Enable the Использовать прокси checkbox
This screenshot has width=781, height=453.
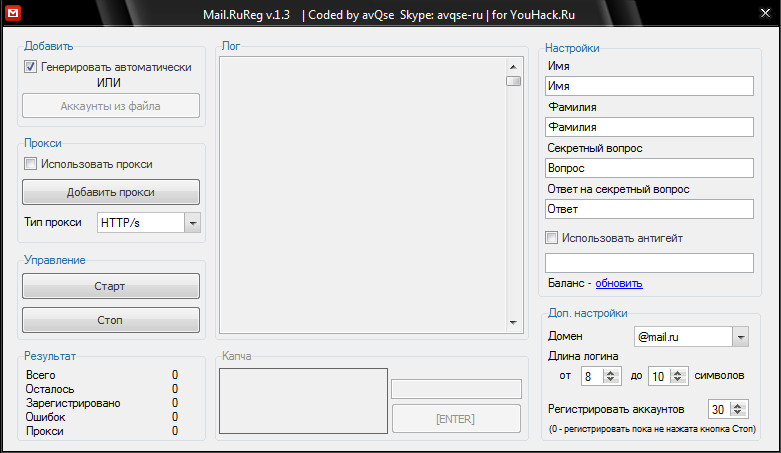pyautogui.click(x=30, y=163)
